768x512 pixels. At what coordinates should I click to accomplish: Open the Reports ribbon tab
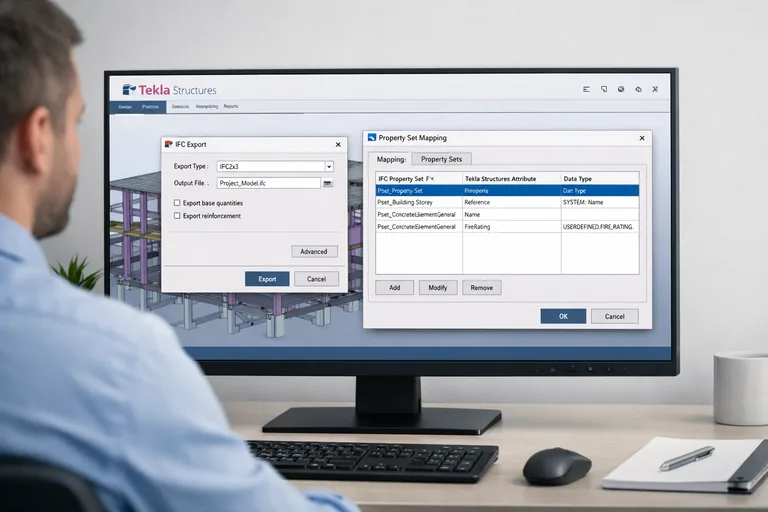(231, 106)
